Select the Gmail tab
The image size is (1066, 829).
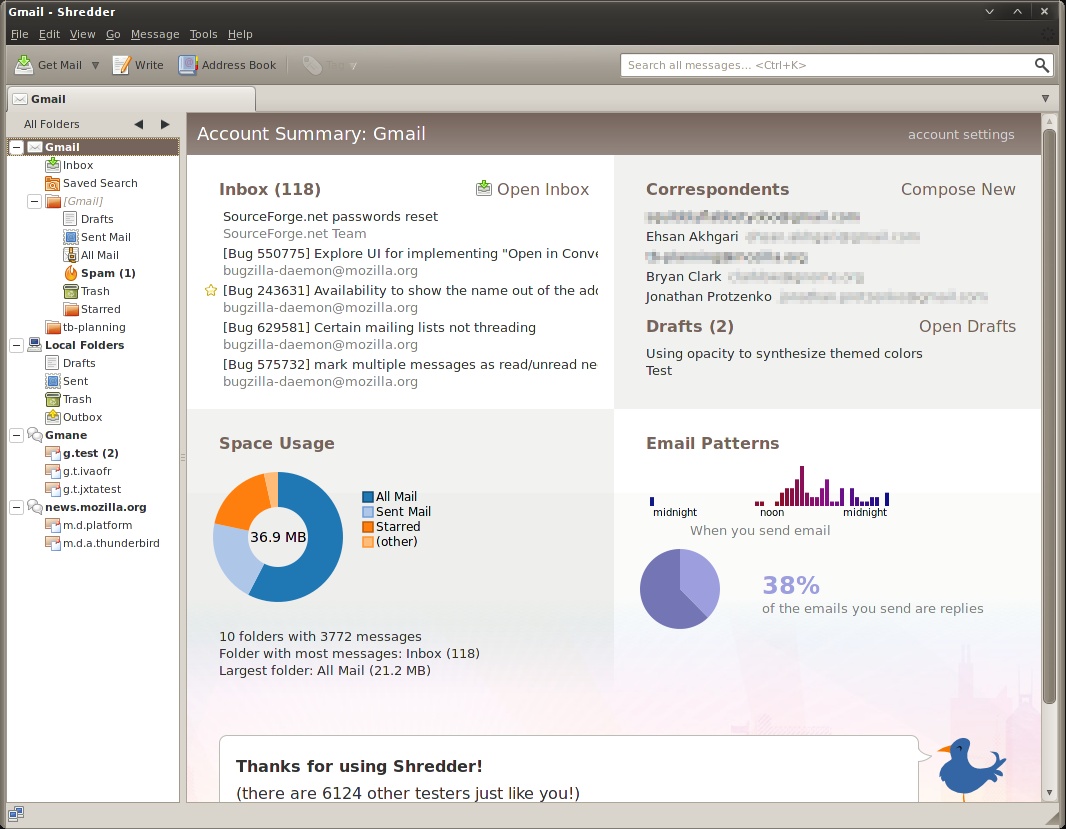tap(131, 99)
